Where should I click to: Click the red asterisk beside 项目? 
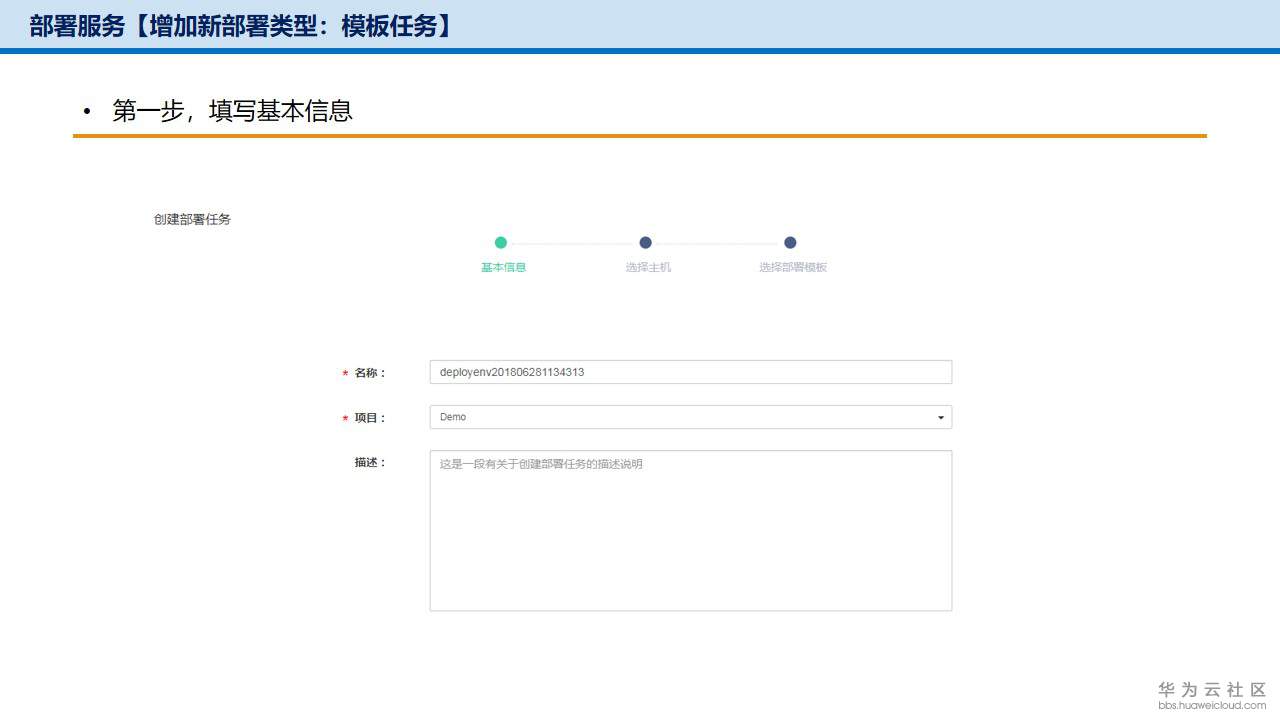pos(343,417)
